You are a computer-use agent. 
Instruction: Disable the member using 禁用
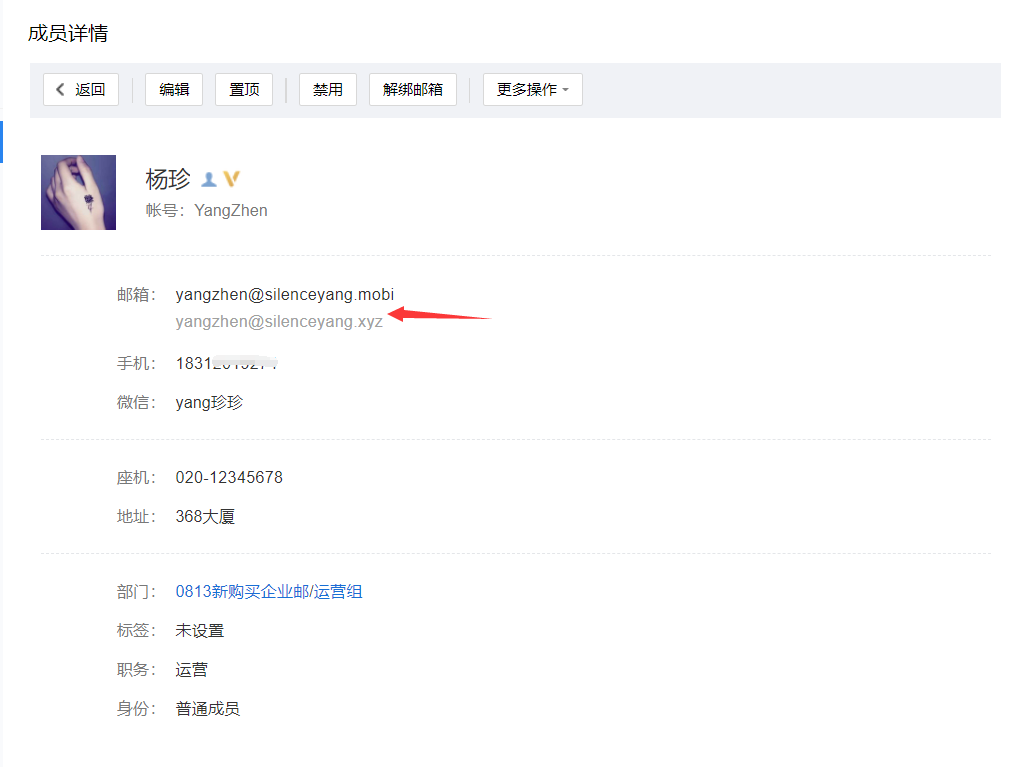click(x=327, y=89)
